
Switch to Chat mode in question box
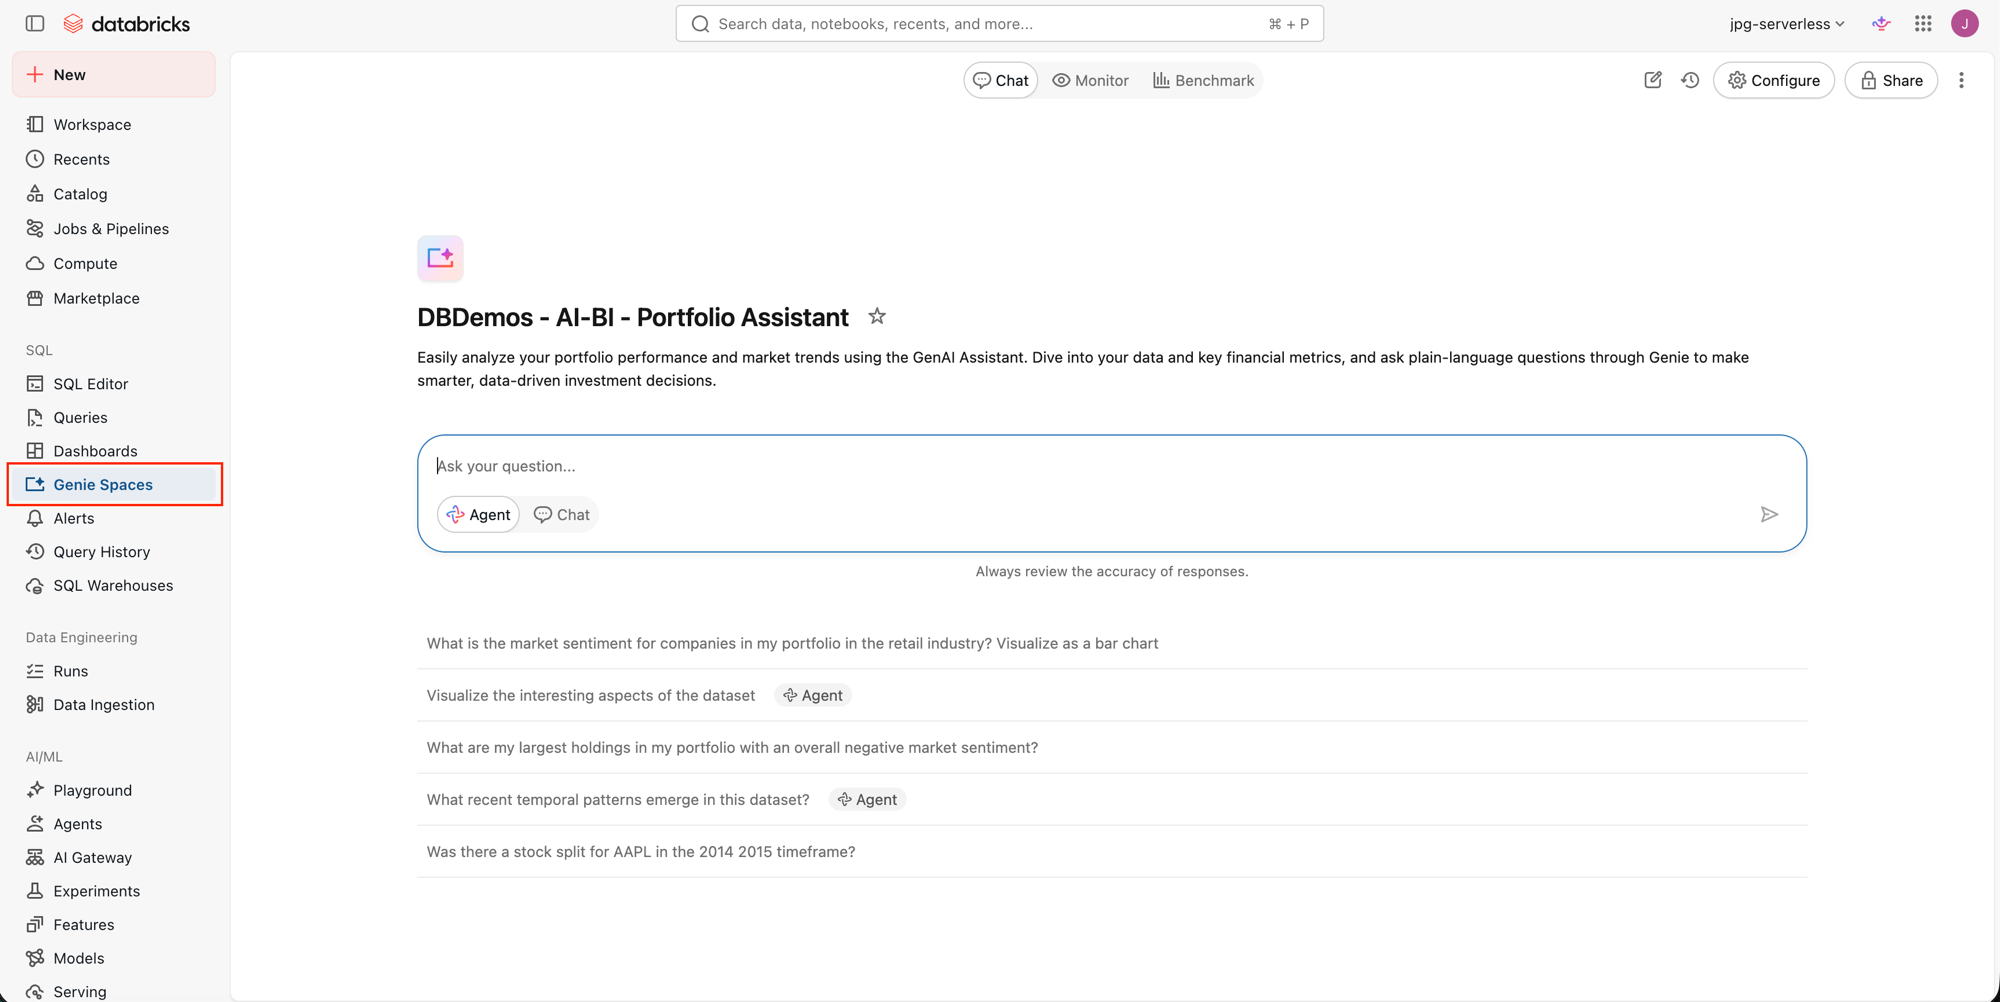[561, 514]
